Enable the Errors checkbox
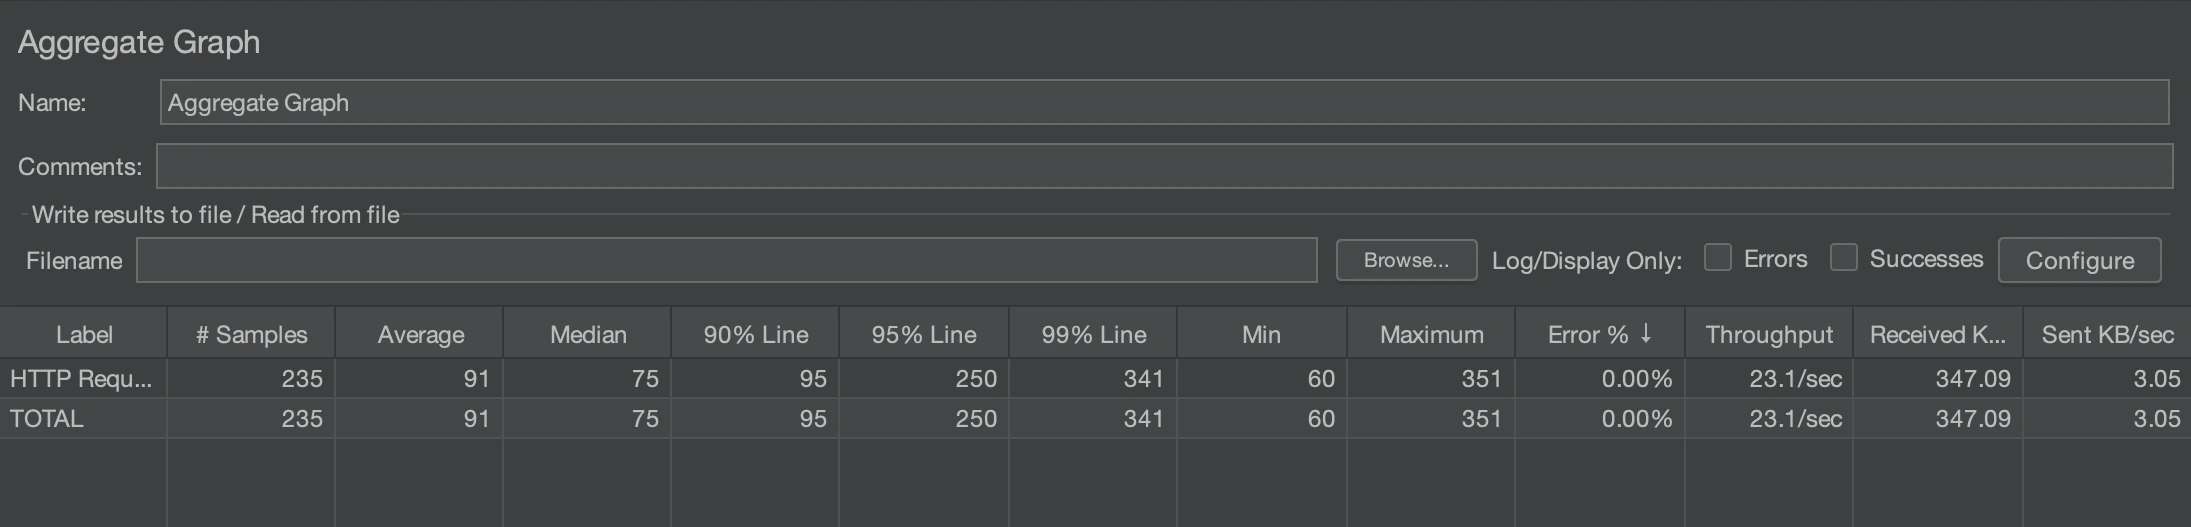This screenshot has width=2191, height=527. tap(1717, 258)
